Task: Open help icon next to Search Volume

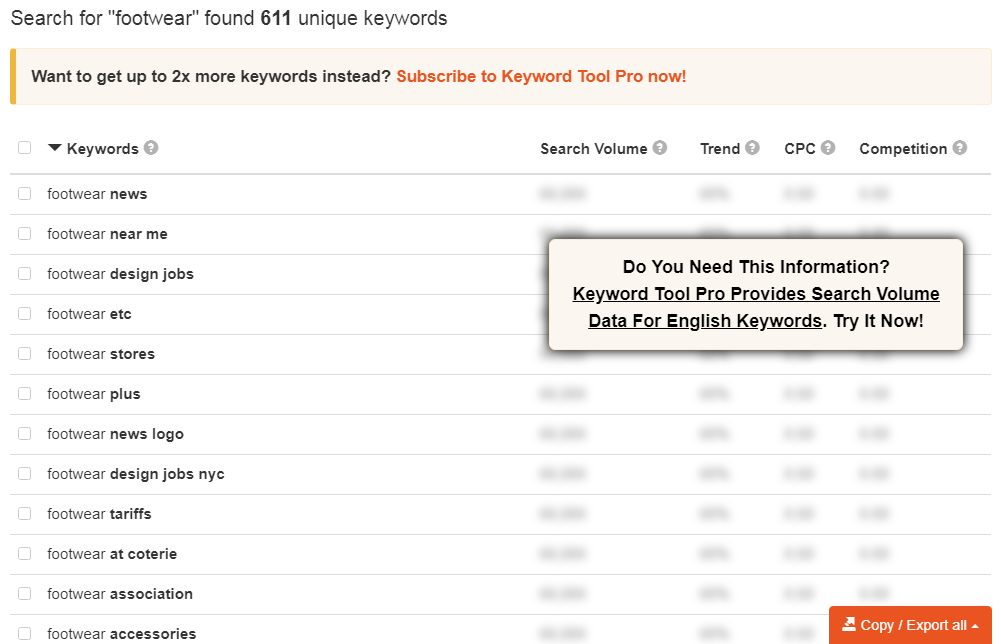Action: click(x=660, y=148)
